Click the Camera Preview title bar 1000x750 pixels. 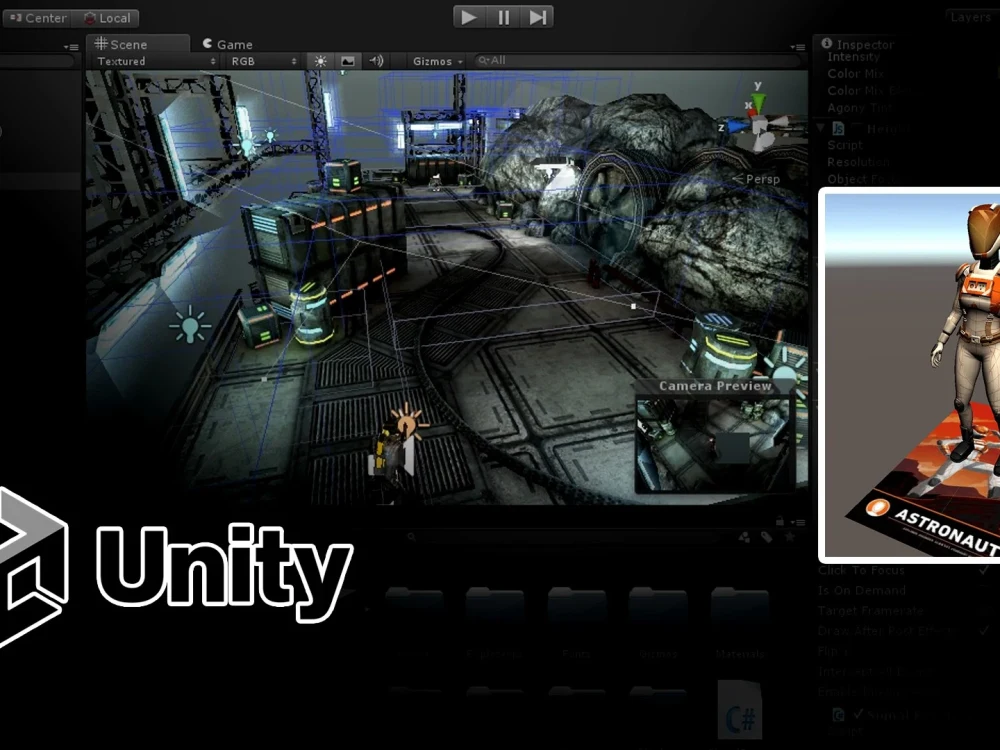(x=713, y=386)
